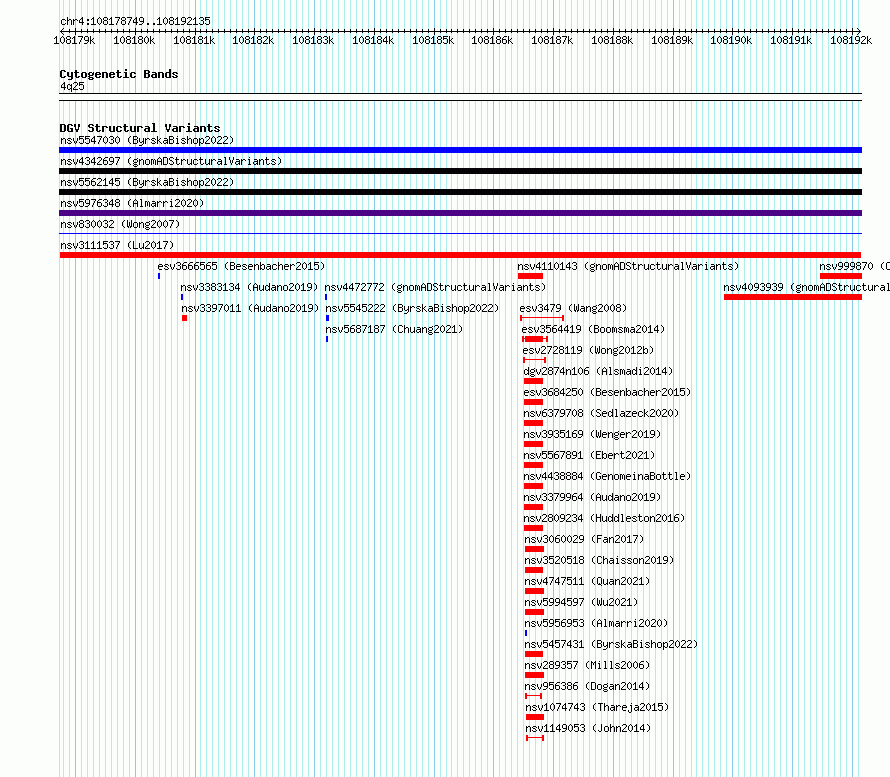Select red bar under nsv4093939

793,297
